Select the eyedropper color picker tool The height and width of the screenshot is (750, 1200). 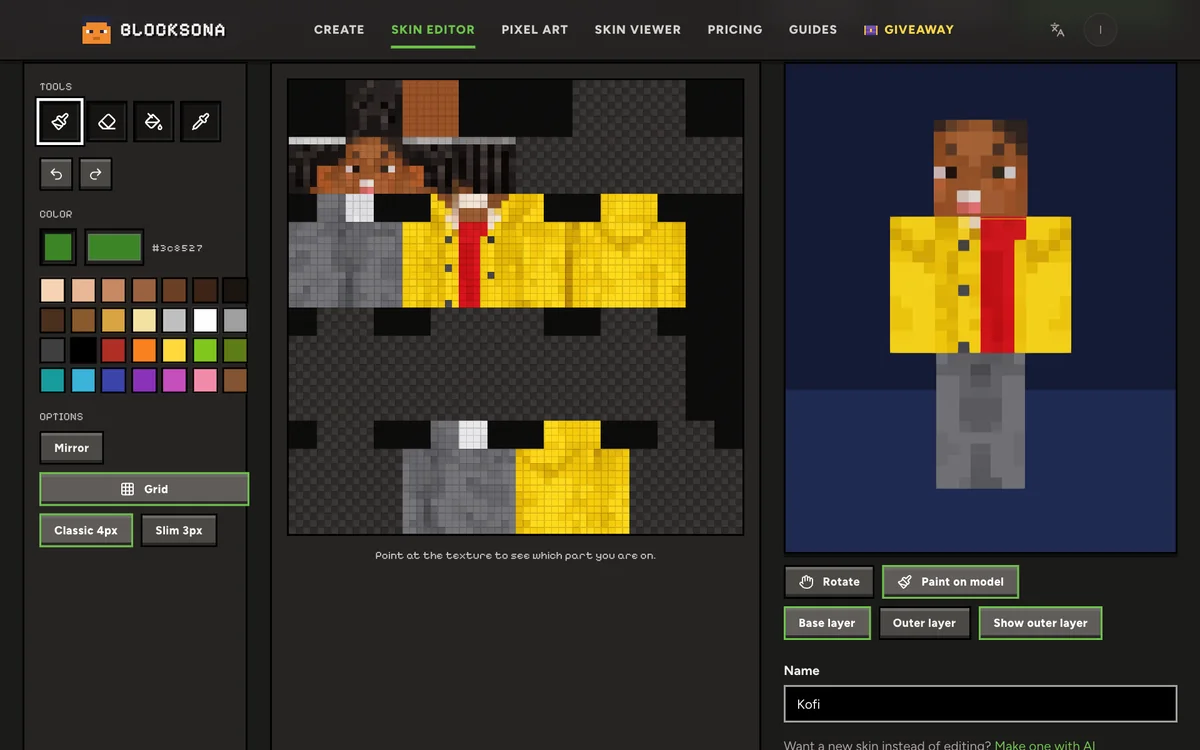(x=200, y=122)
